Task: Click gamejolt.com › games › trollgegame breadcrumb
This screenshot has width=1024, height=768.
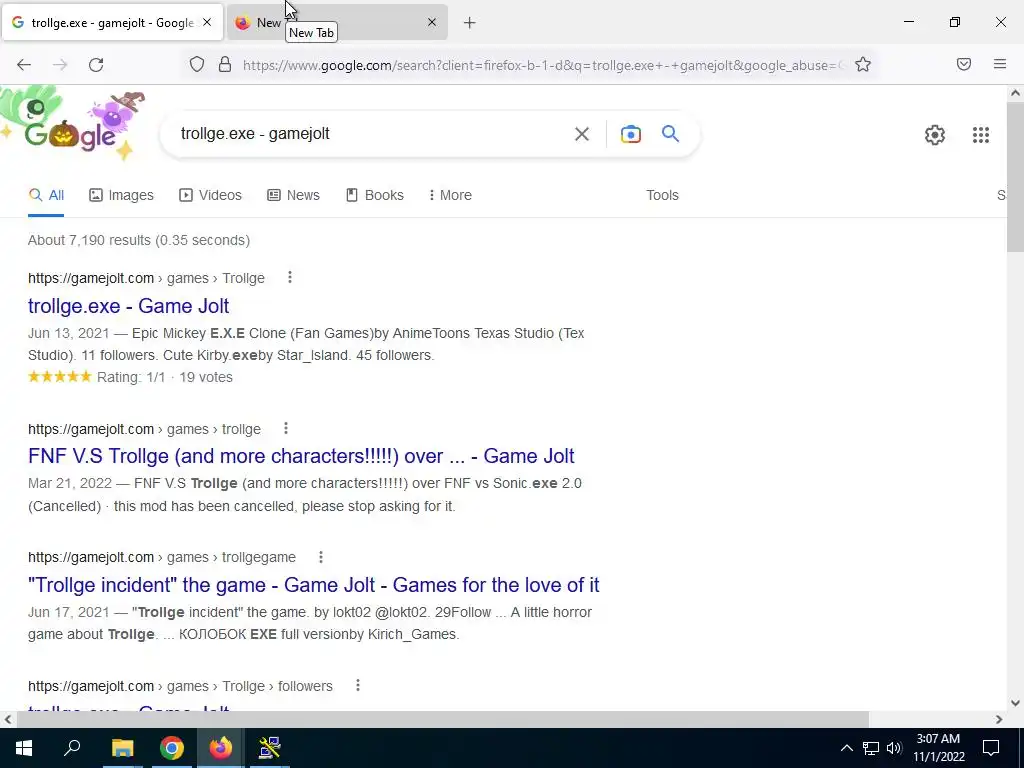Action: (162, 557)
